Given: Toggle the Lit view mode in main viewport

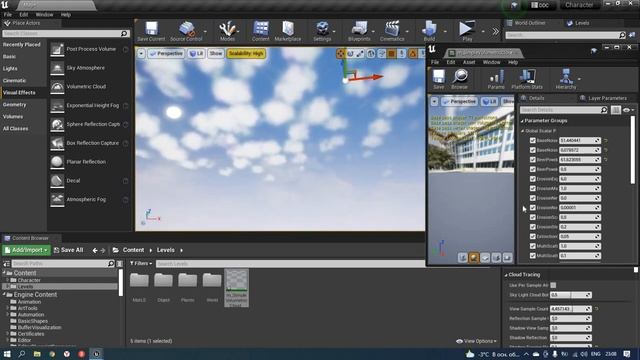Looking at the screenshot, I should click(x=196, y=53).
